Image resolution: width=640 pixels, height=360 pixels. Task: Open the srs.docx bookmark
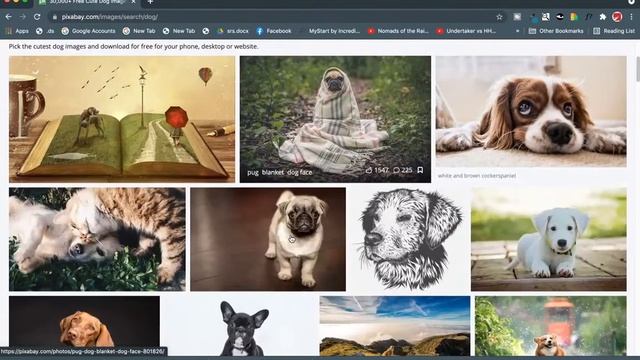click(233, 31)
